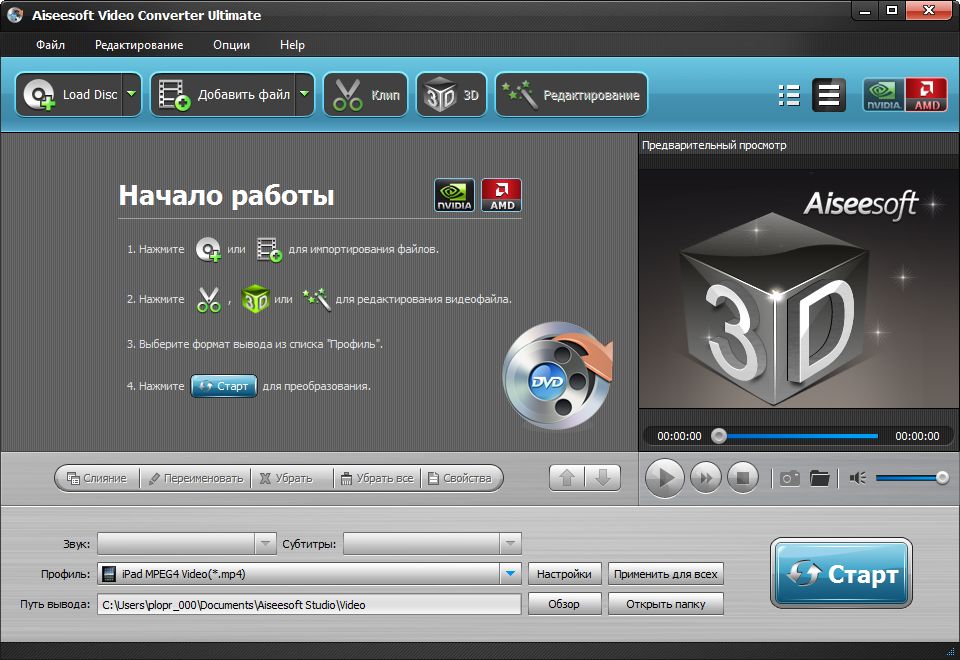The width and height of the screenshot is (960, 660).
Task: Open the Редактирование magic wand tool
Action: point(571,95)
